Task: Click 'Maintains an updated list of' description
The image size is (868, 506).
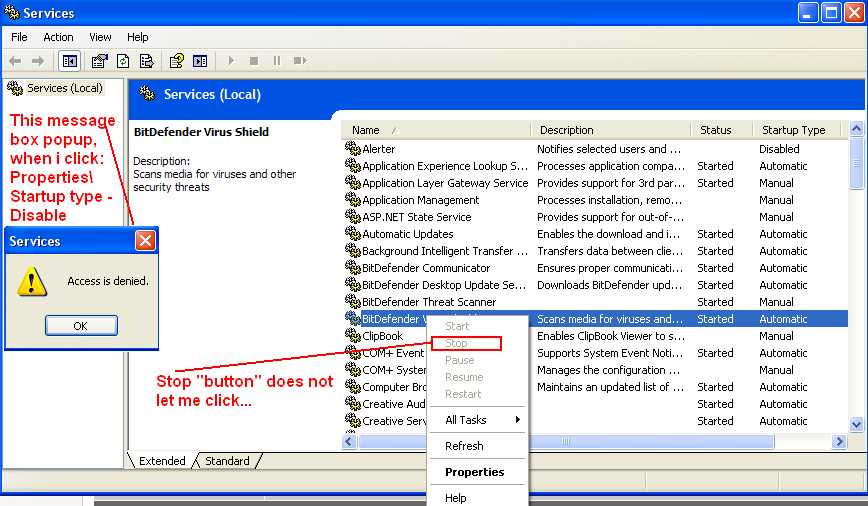Action: point(610,387)
